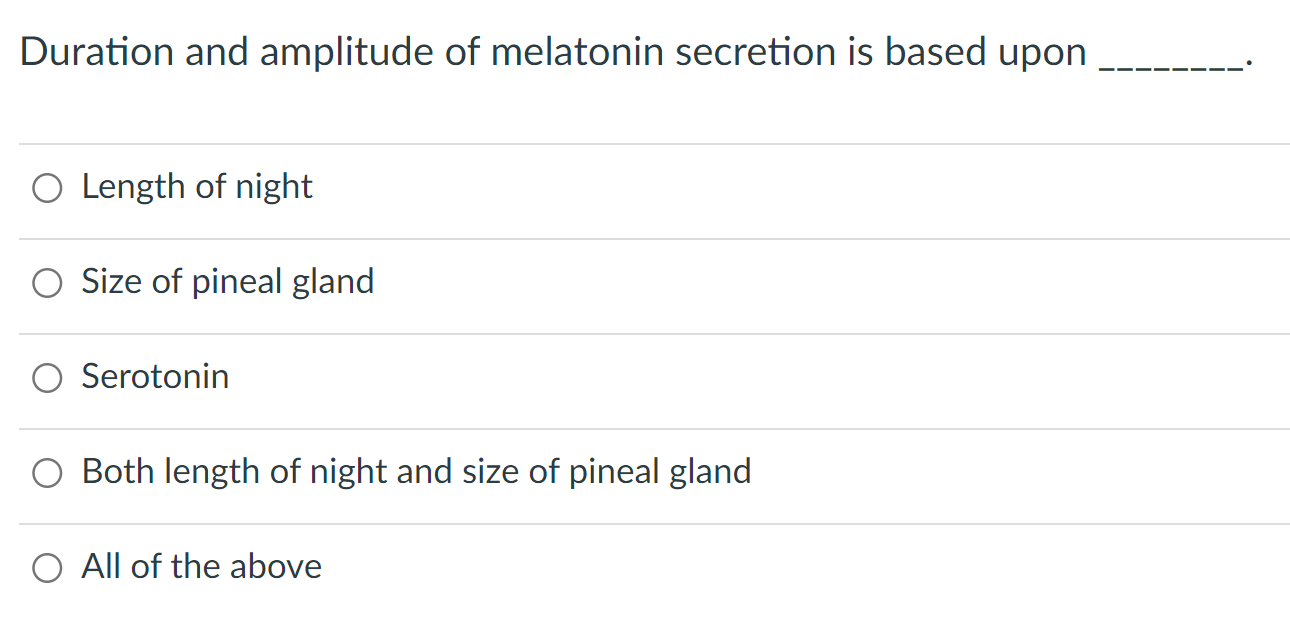This screenshot has height=621, width=1290.
Task: Click the "Serotonin" answer label text
Action: click(155, 377)
